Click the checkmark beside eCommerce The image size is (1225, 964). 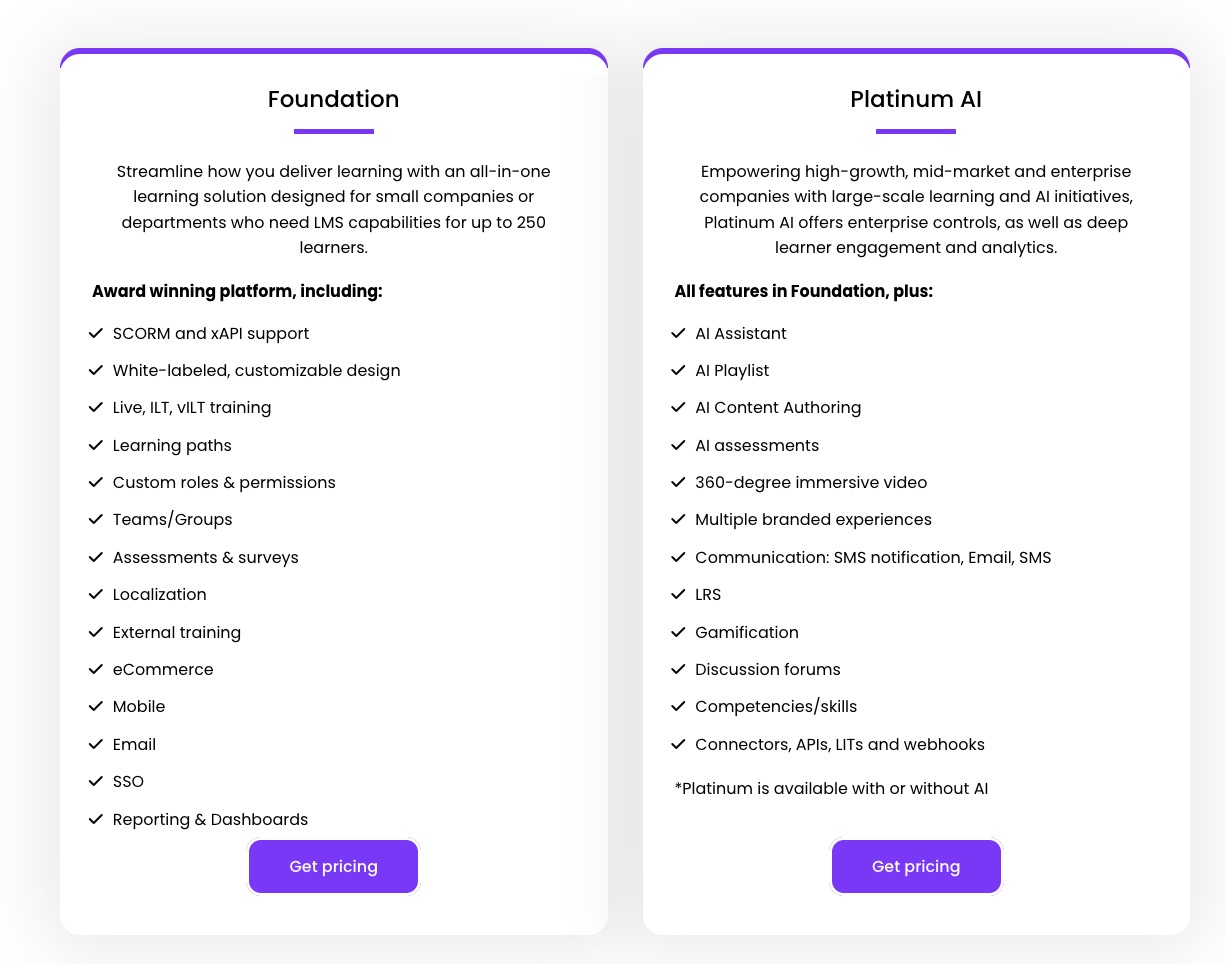[96, 669]
